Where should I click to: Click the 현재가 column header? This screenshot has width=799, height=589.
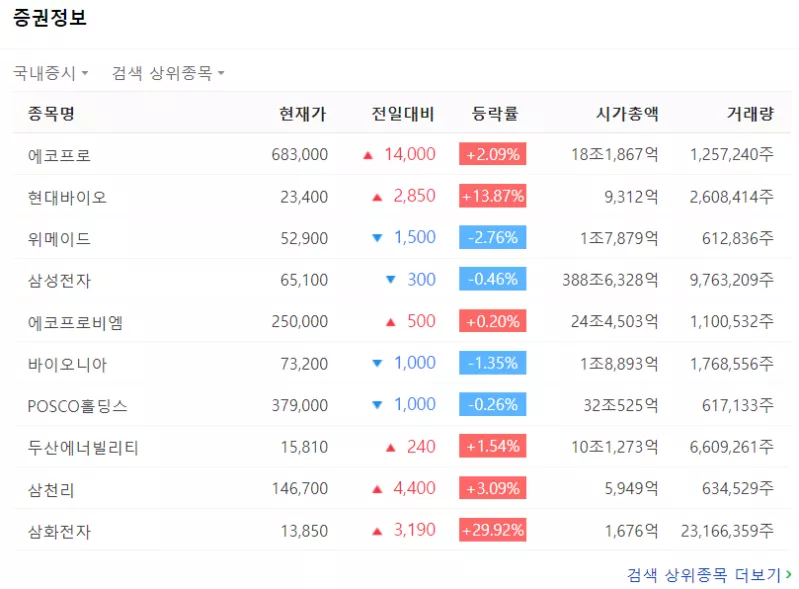click(302, 113)
